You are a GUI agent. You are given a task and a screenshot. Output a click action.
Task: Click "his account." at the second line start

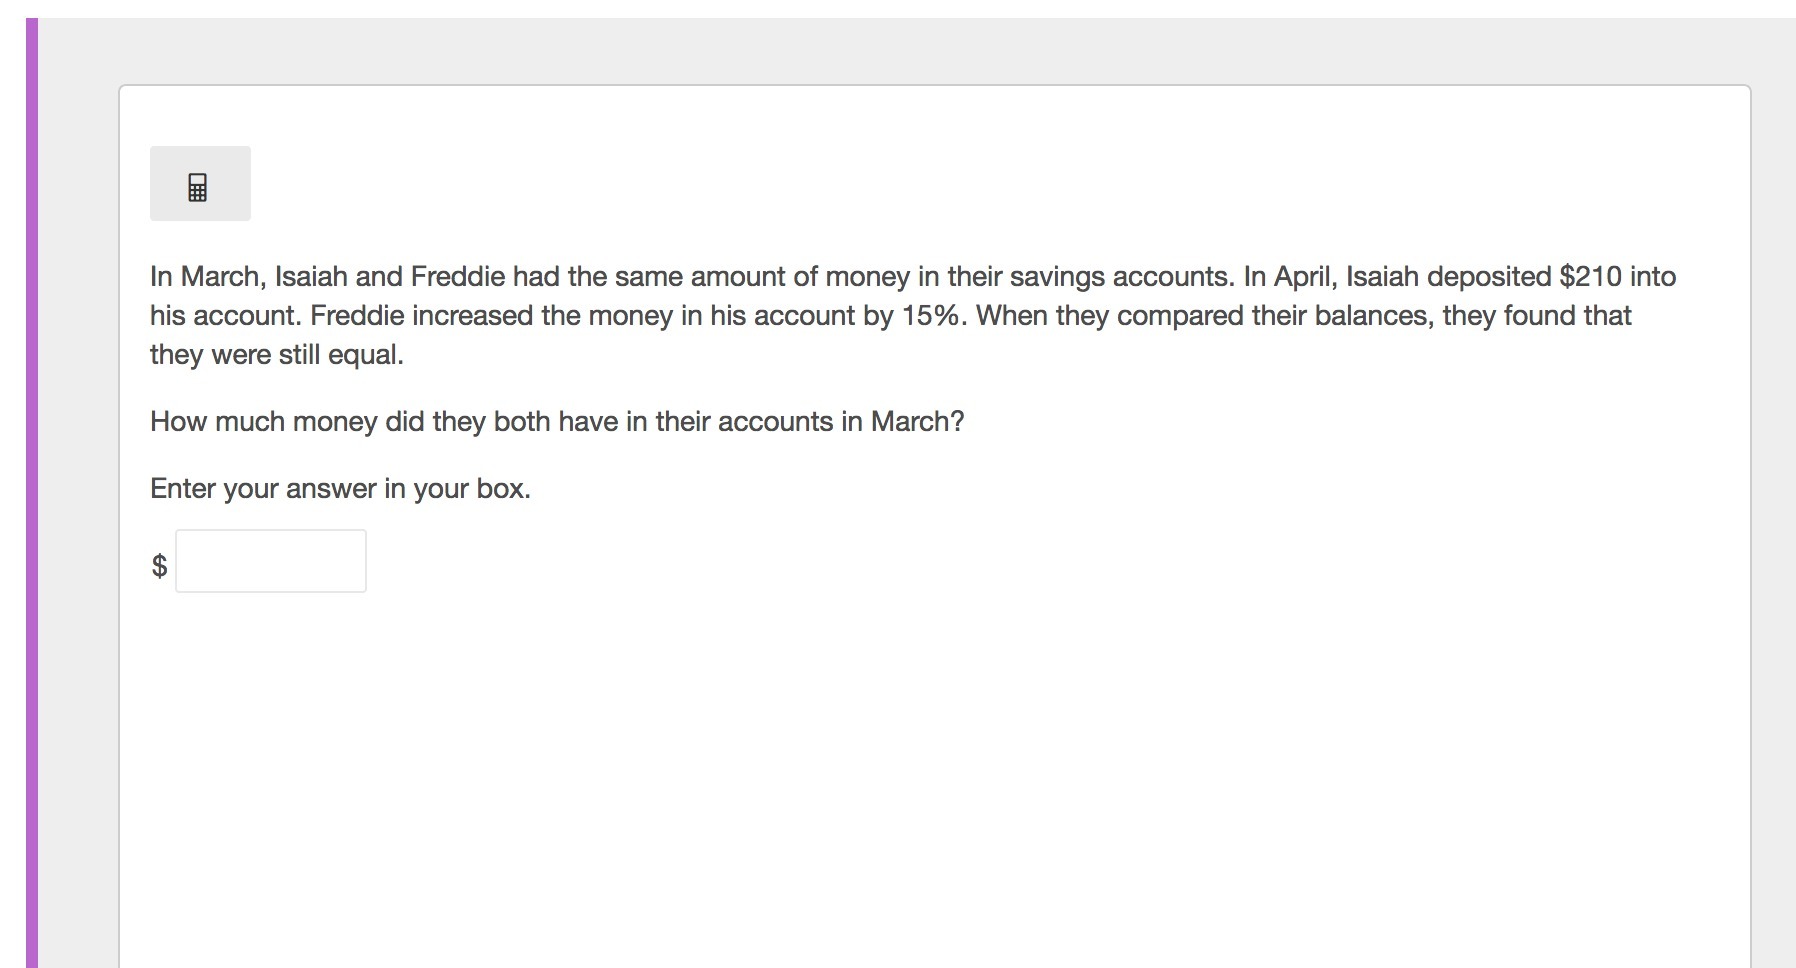tap(226, 315)
